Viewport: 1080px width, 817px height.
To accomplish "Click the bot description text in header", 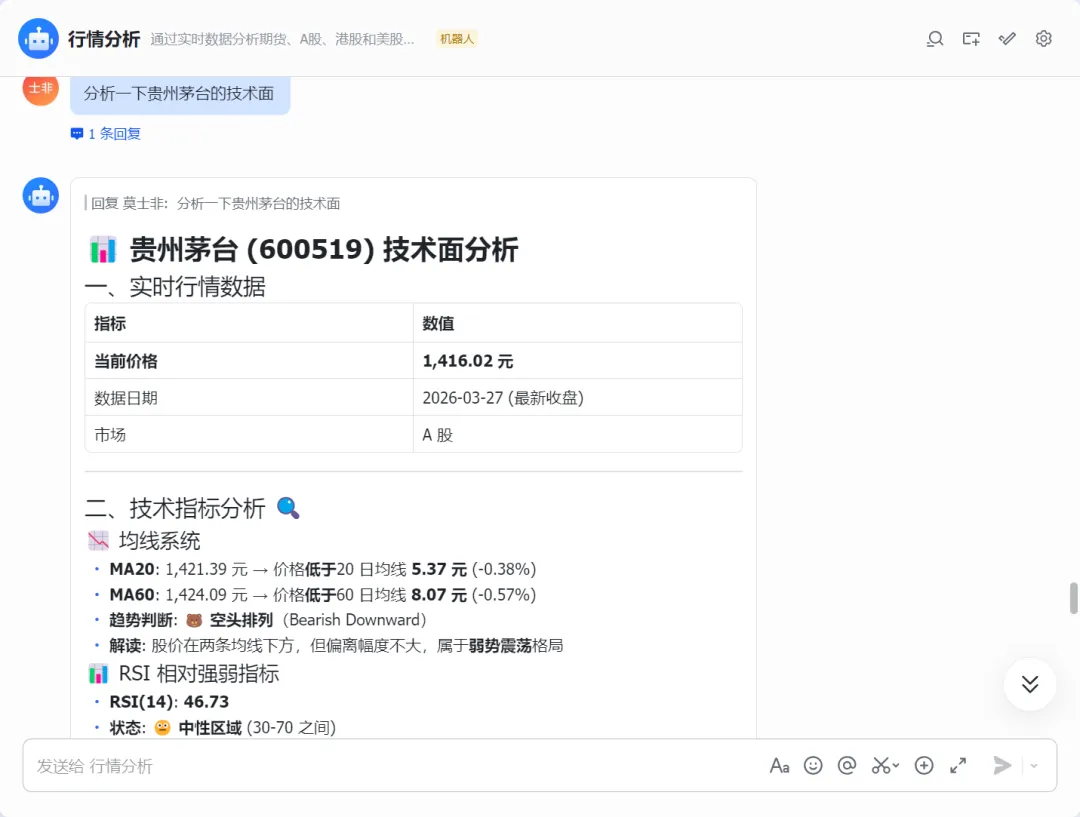I will [282, 39].
